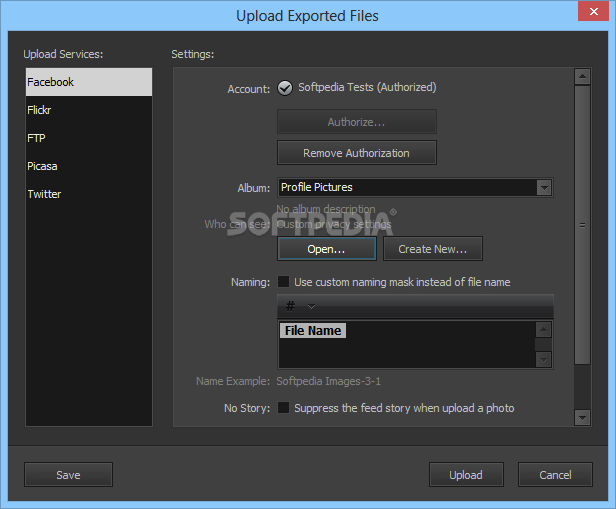Image resolution: width=616 pixels, height=509 pixels.
Task: Open the Album dropdown list
Action: click(x=544, y=187)
